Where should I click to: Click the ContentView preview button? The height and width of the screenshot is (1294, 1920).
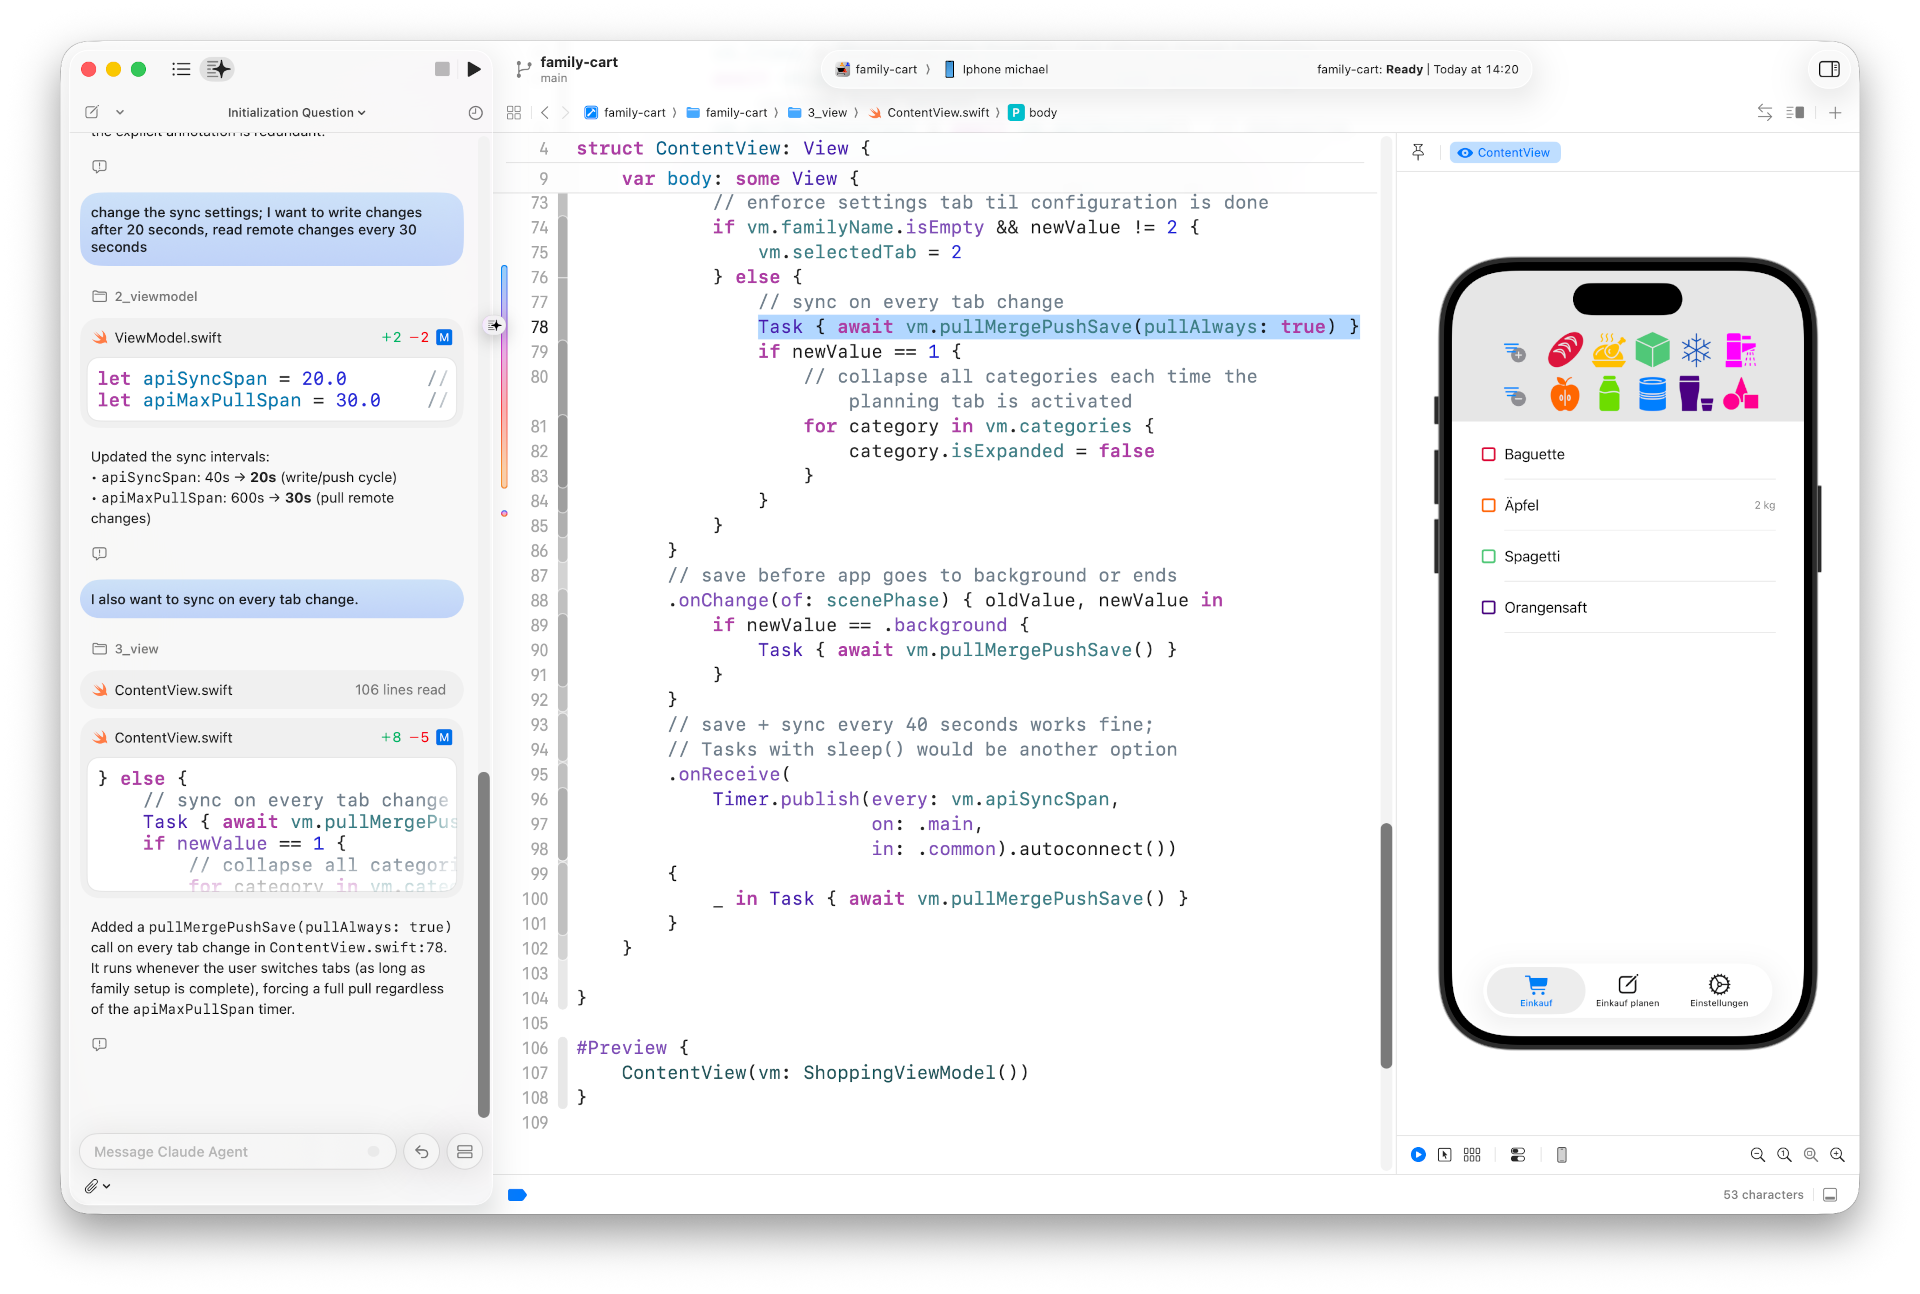coord(1505,152)
